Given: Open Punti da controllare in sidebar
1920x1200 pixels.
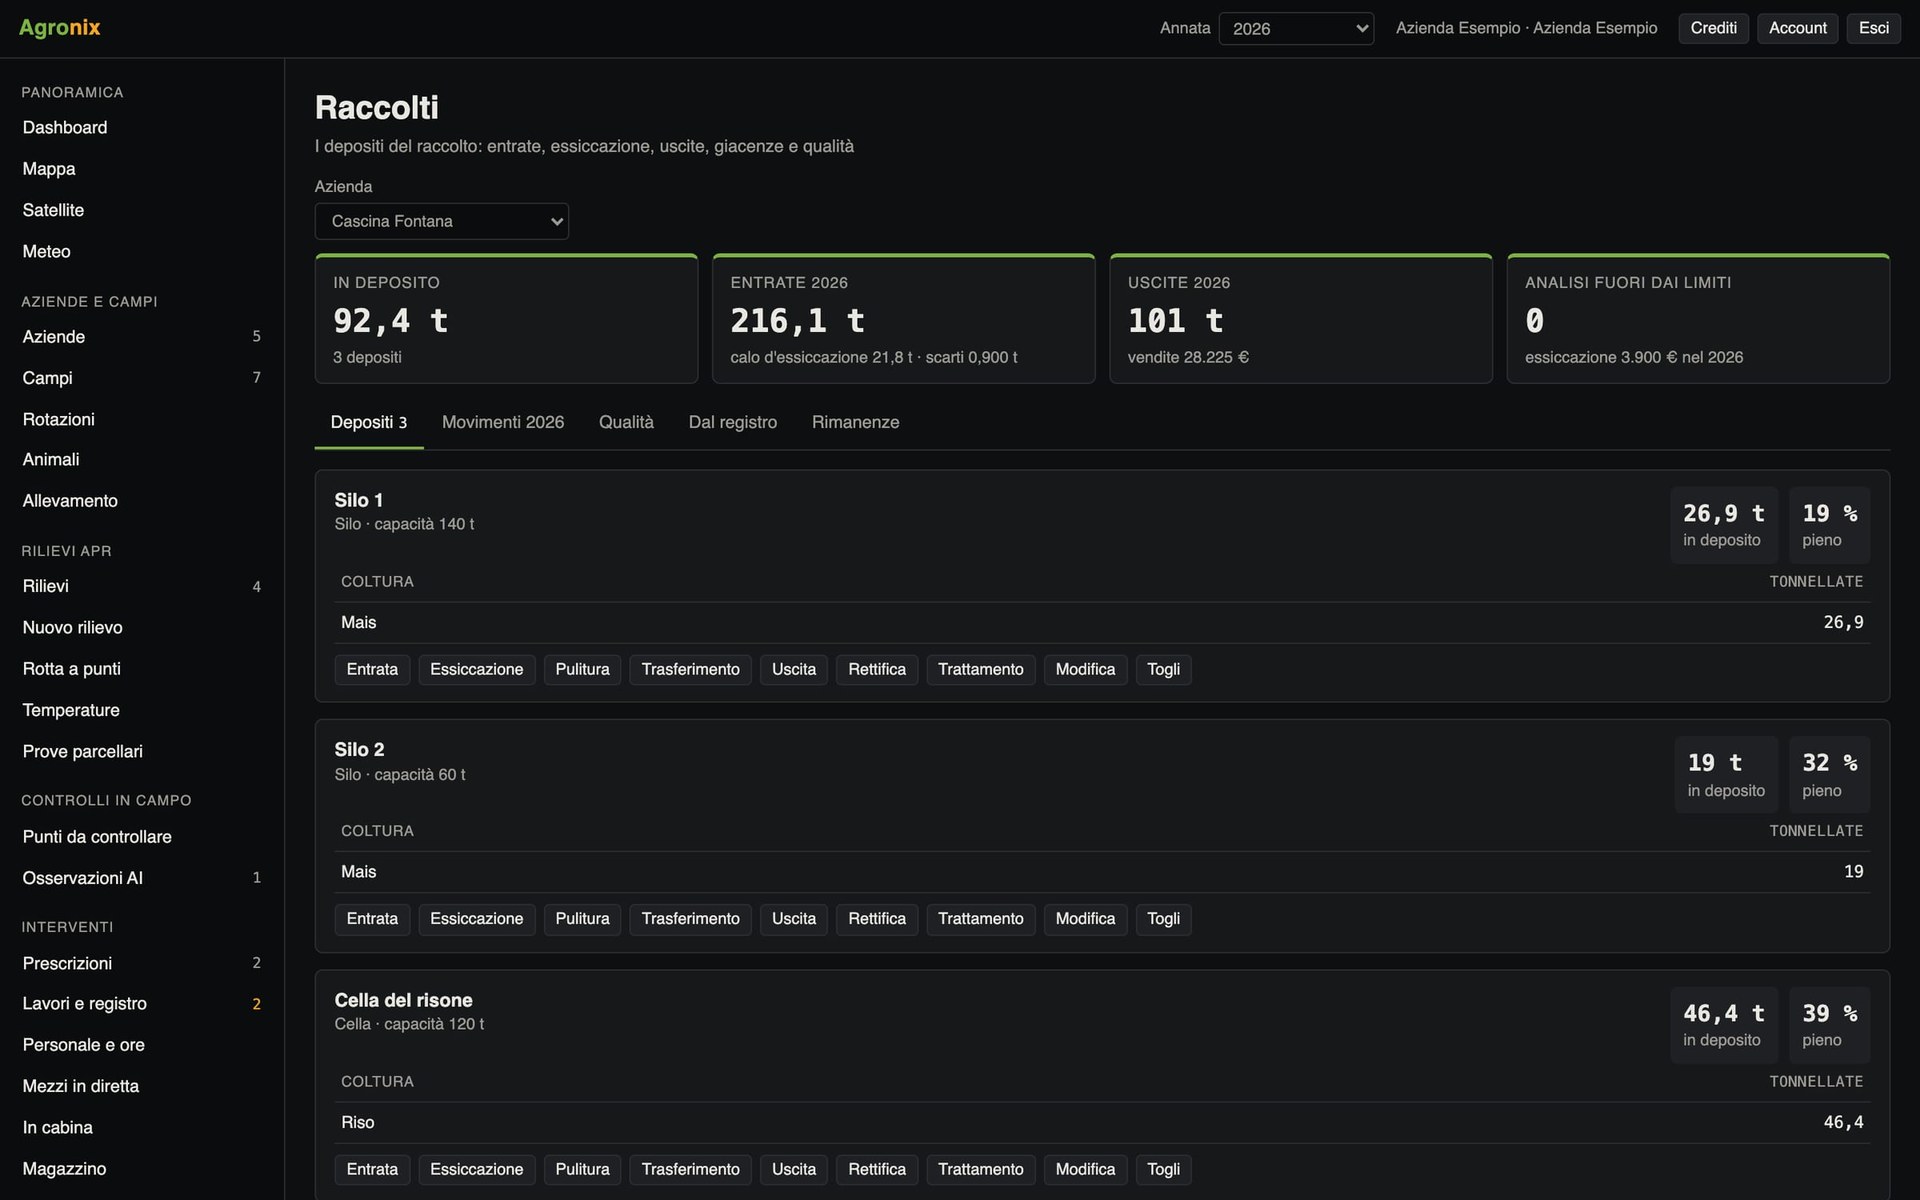Looking at the screenshot, I should [x=142, y=837].
